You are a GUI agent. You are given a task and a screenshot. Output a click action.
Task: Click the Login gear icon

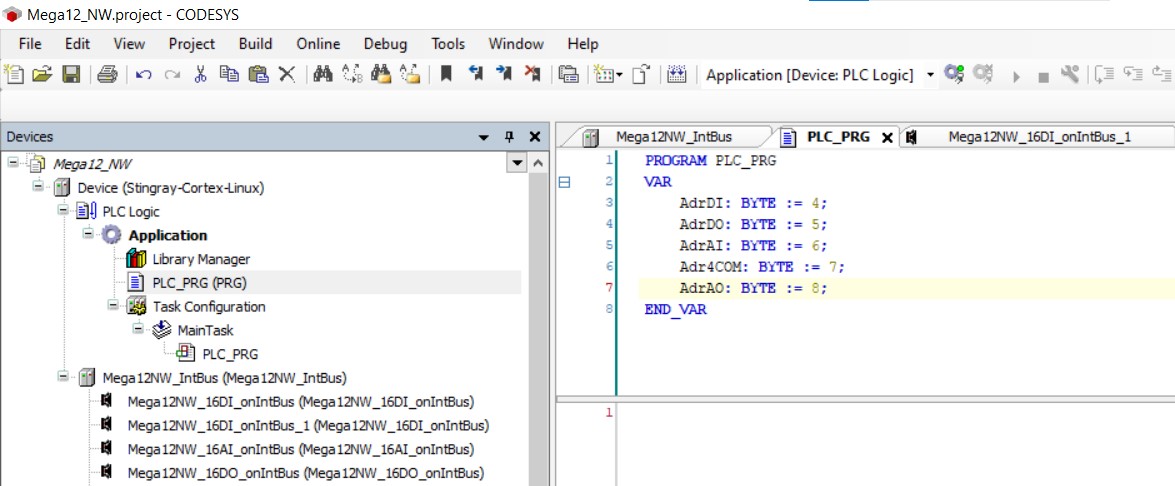[x=954, y=75]
